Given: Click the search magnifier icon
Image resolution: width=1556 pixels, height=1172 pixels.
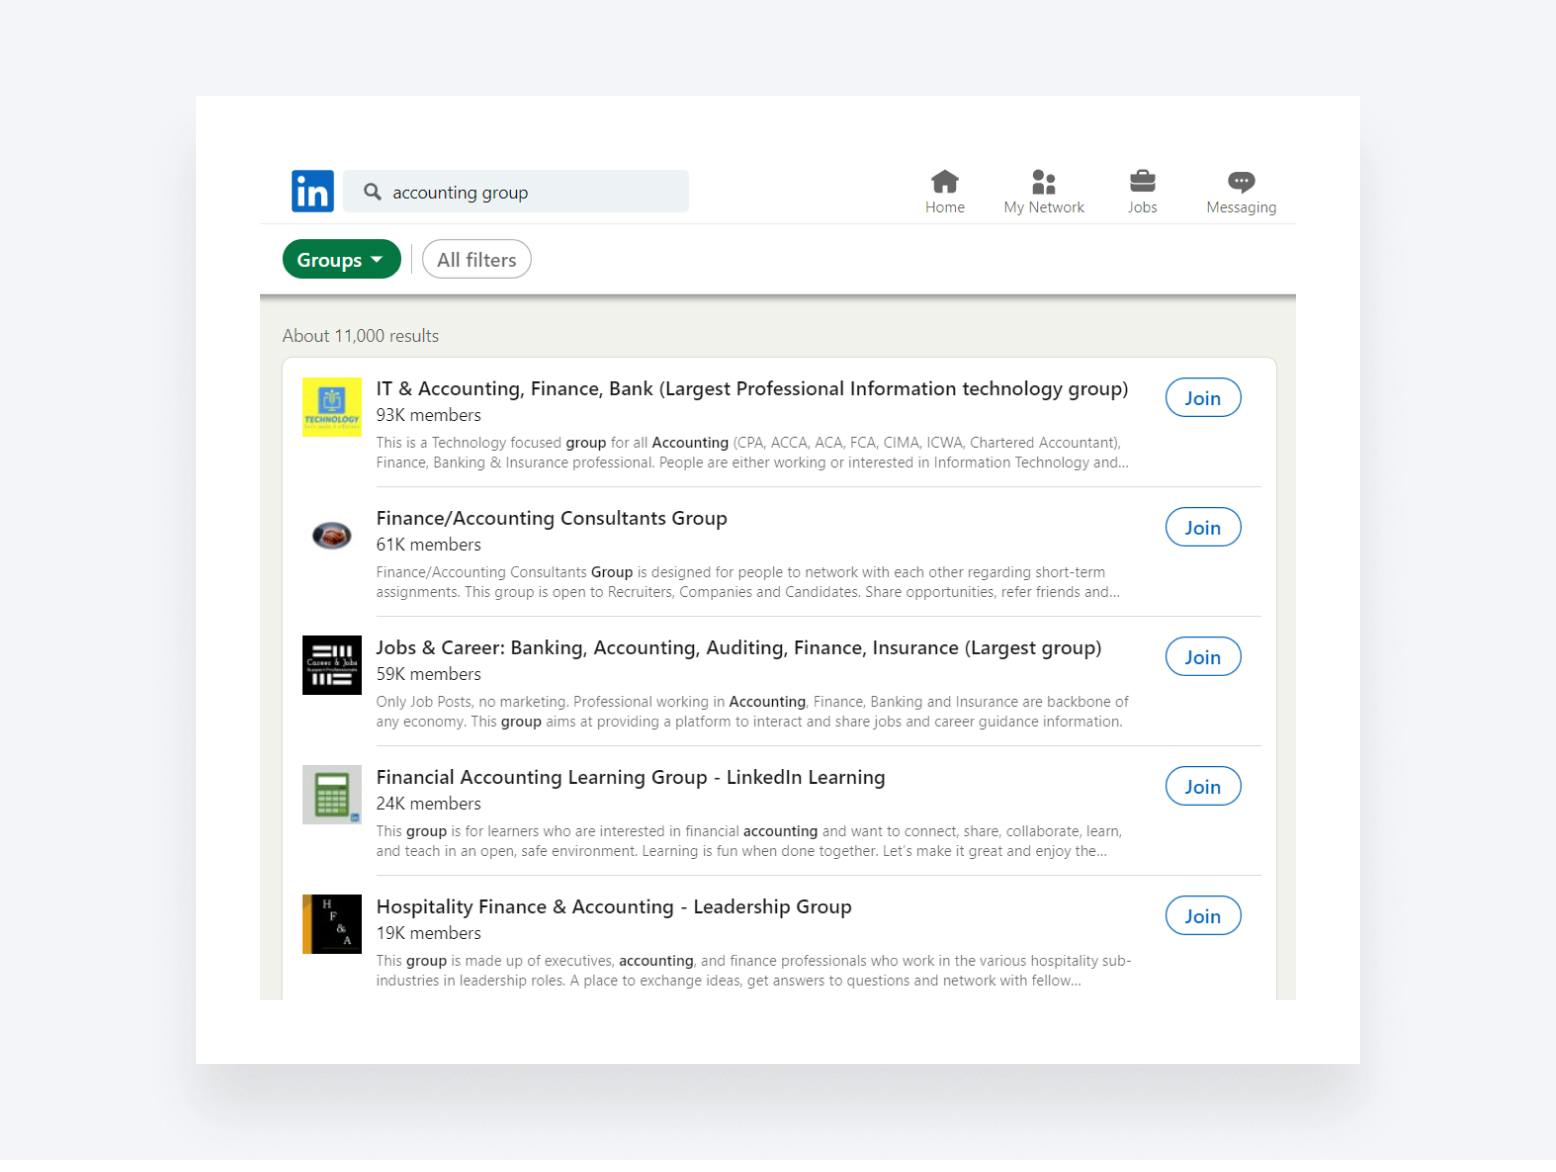Looking at the screenshot, I should pyautogui.click(x=372, y=191).
